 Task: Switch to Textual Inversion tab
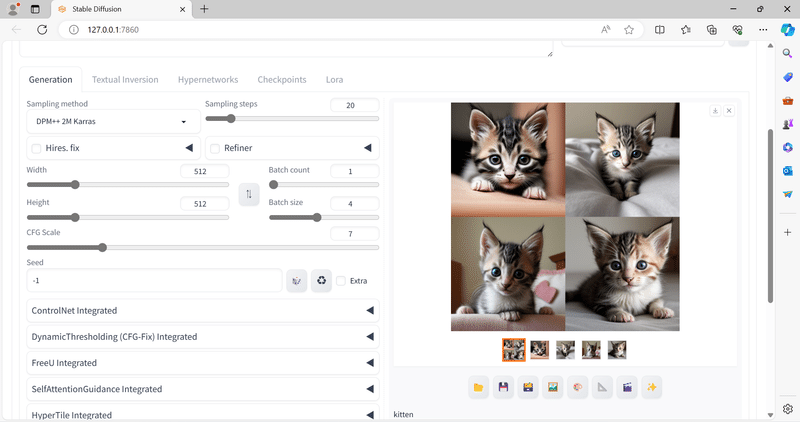(125, 80)
